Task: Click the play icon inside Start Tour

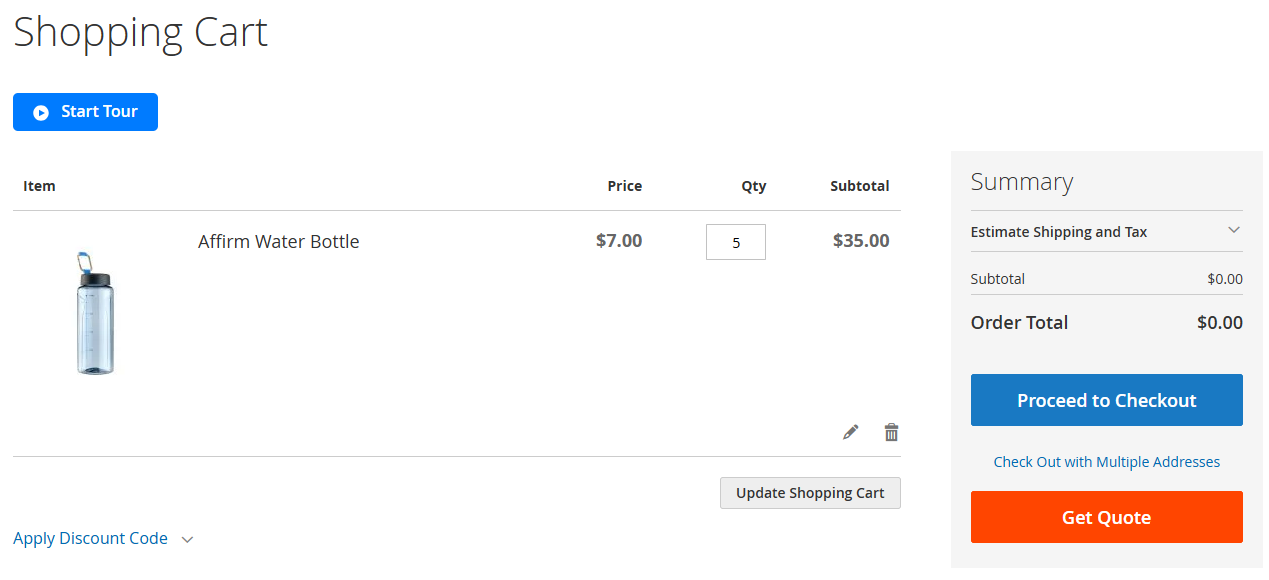Action: tap(40, 112)
